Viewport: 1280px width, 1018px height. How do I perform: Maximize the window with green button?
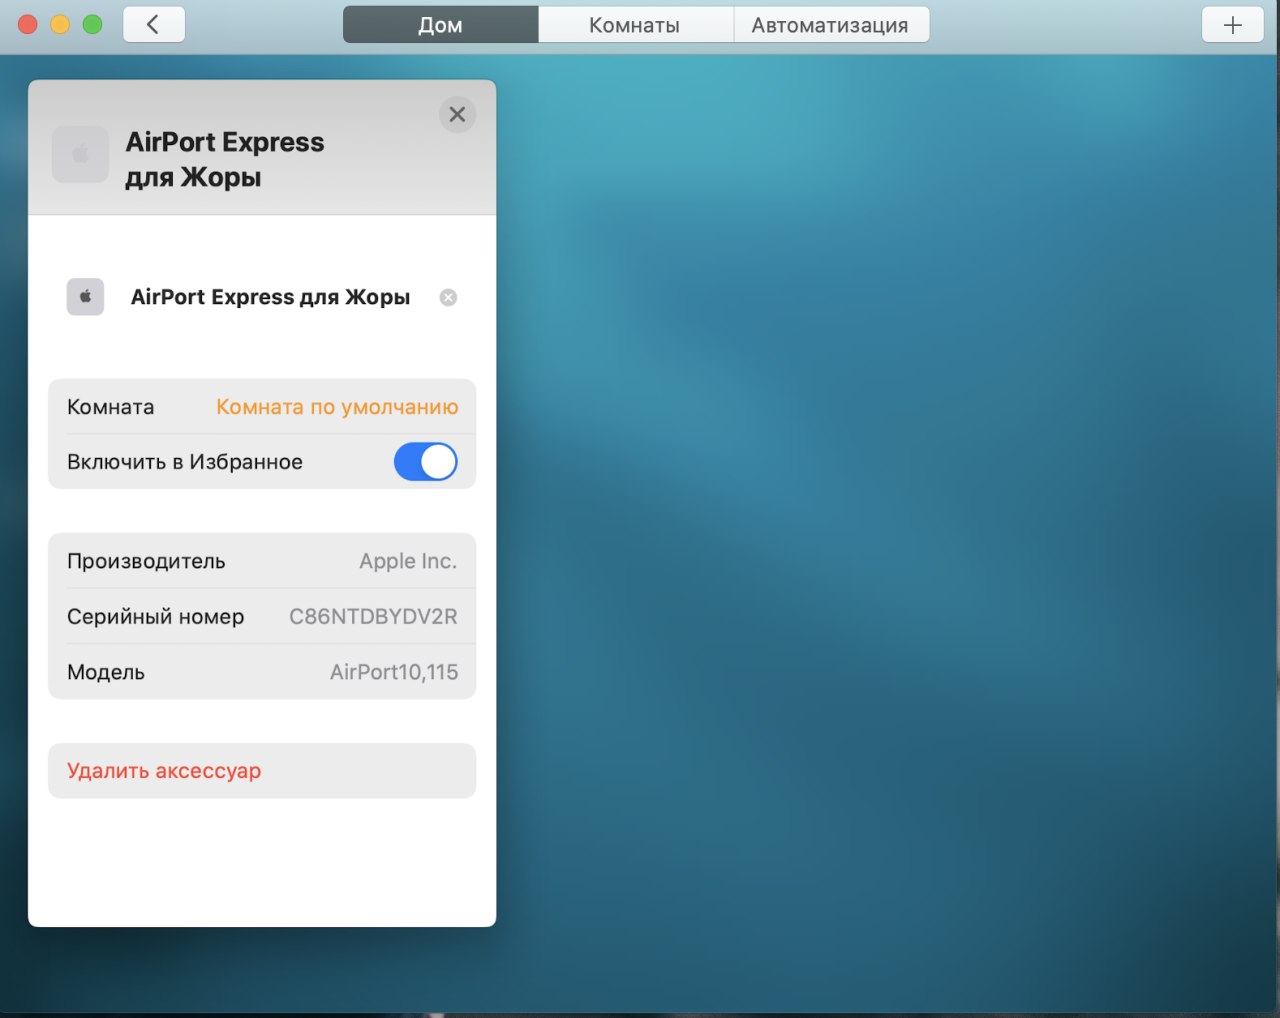[x=92, y=24]
